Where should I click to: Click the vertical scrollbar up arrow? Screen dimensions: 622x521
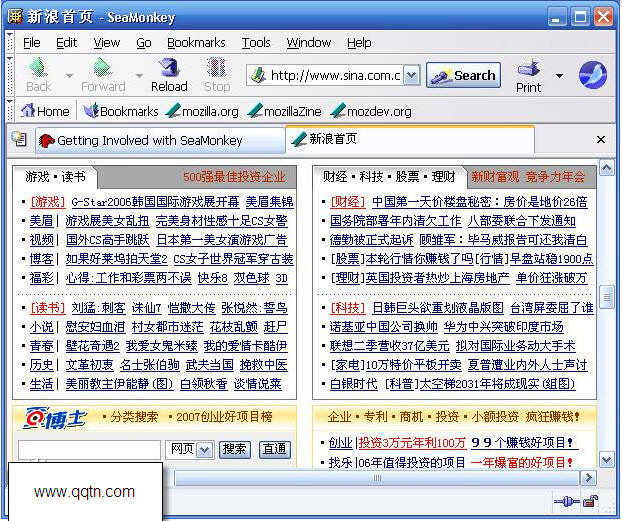(606, 168)
